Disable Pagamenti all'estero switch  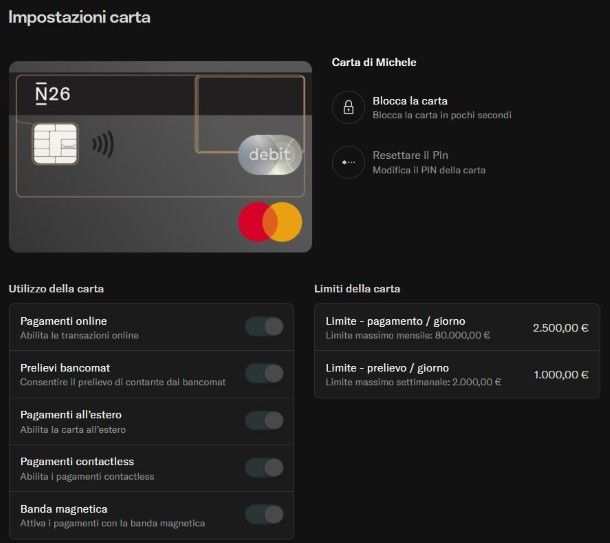[264, 420]
